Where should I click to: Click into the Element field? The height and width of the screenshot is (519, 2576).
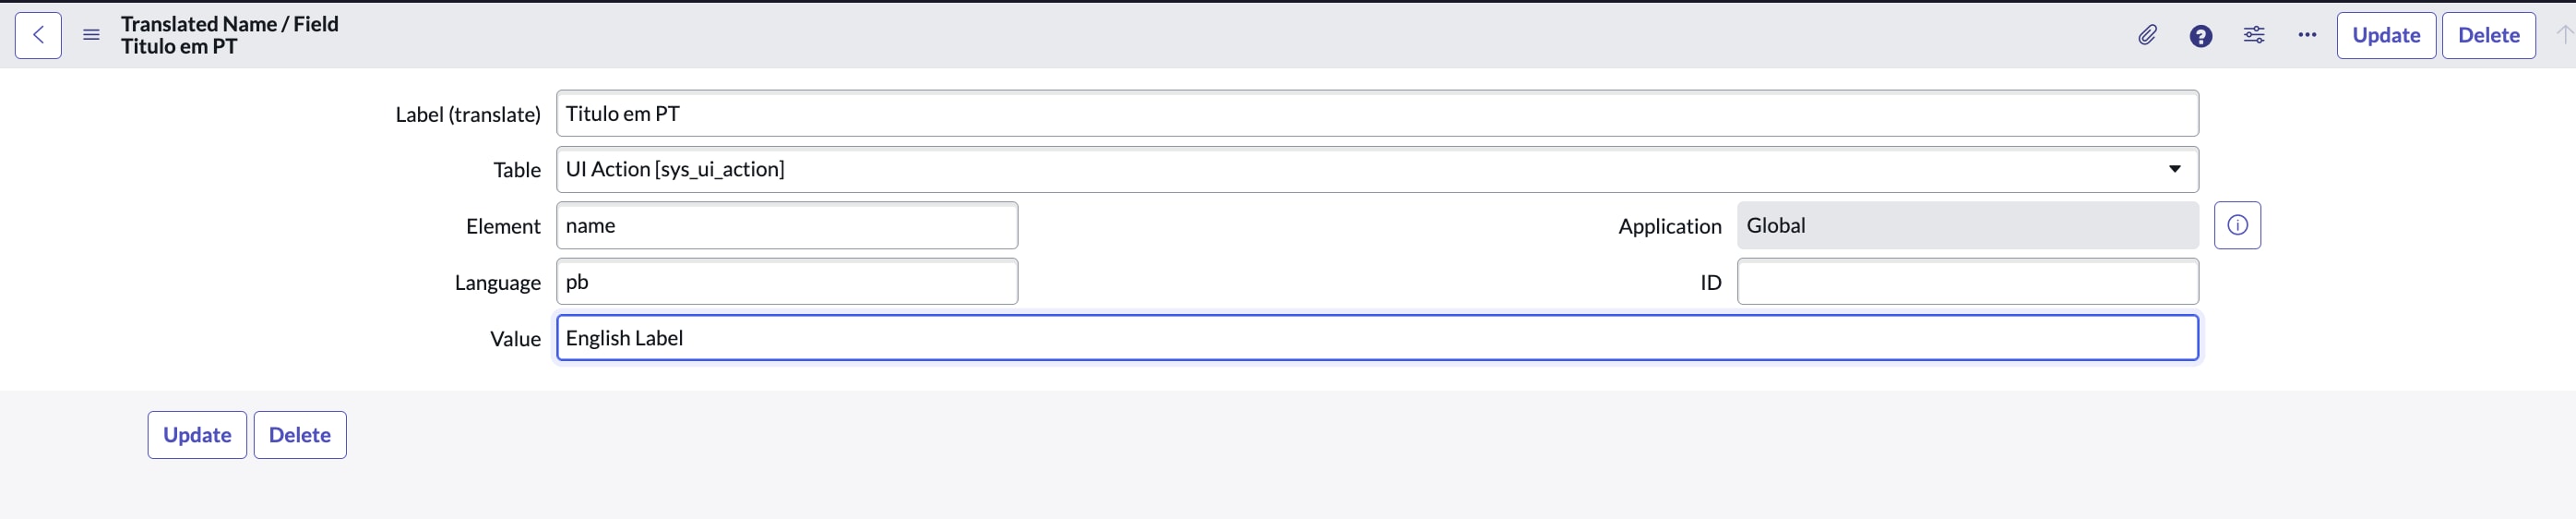(x=787, y=225)
